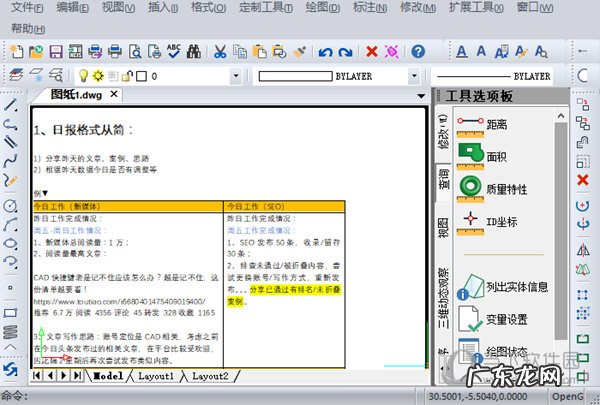Jump to last layout tab arrow
Screen dimensions: 600x405
[x=77, y=375]
